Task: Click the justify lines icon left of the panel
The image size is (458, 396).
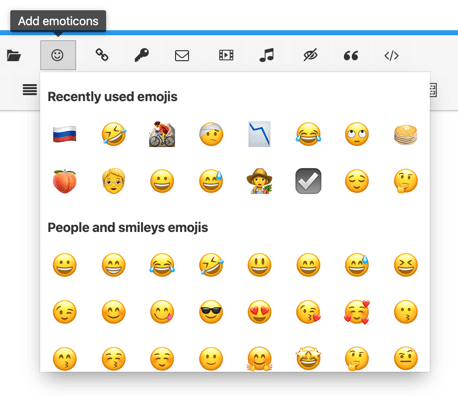Action: pos(30,89)
